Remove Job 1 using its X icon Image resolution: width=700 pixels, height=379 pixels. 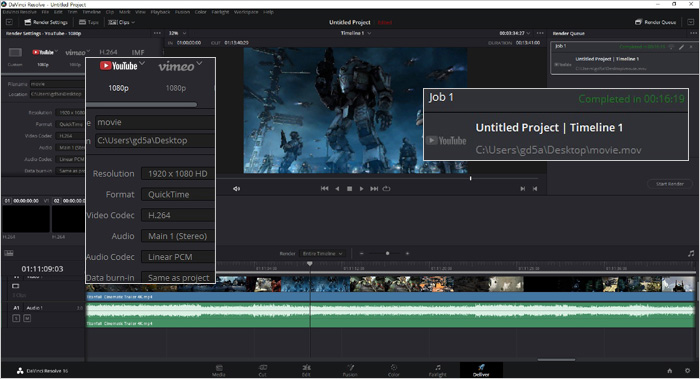click(691, 46)
